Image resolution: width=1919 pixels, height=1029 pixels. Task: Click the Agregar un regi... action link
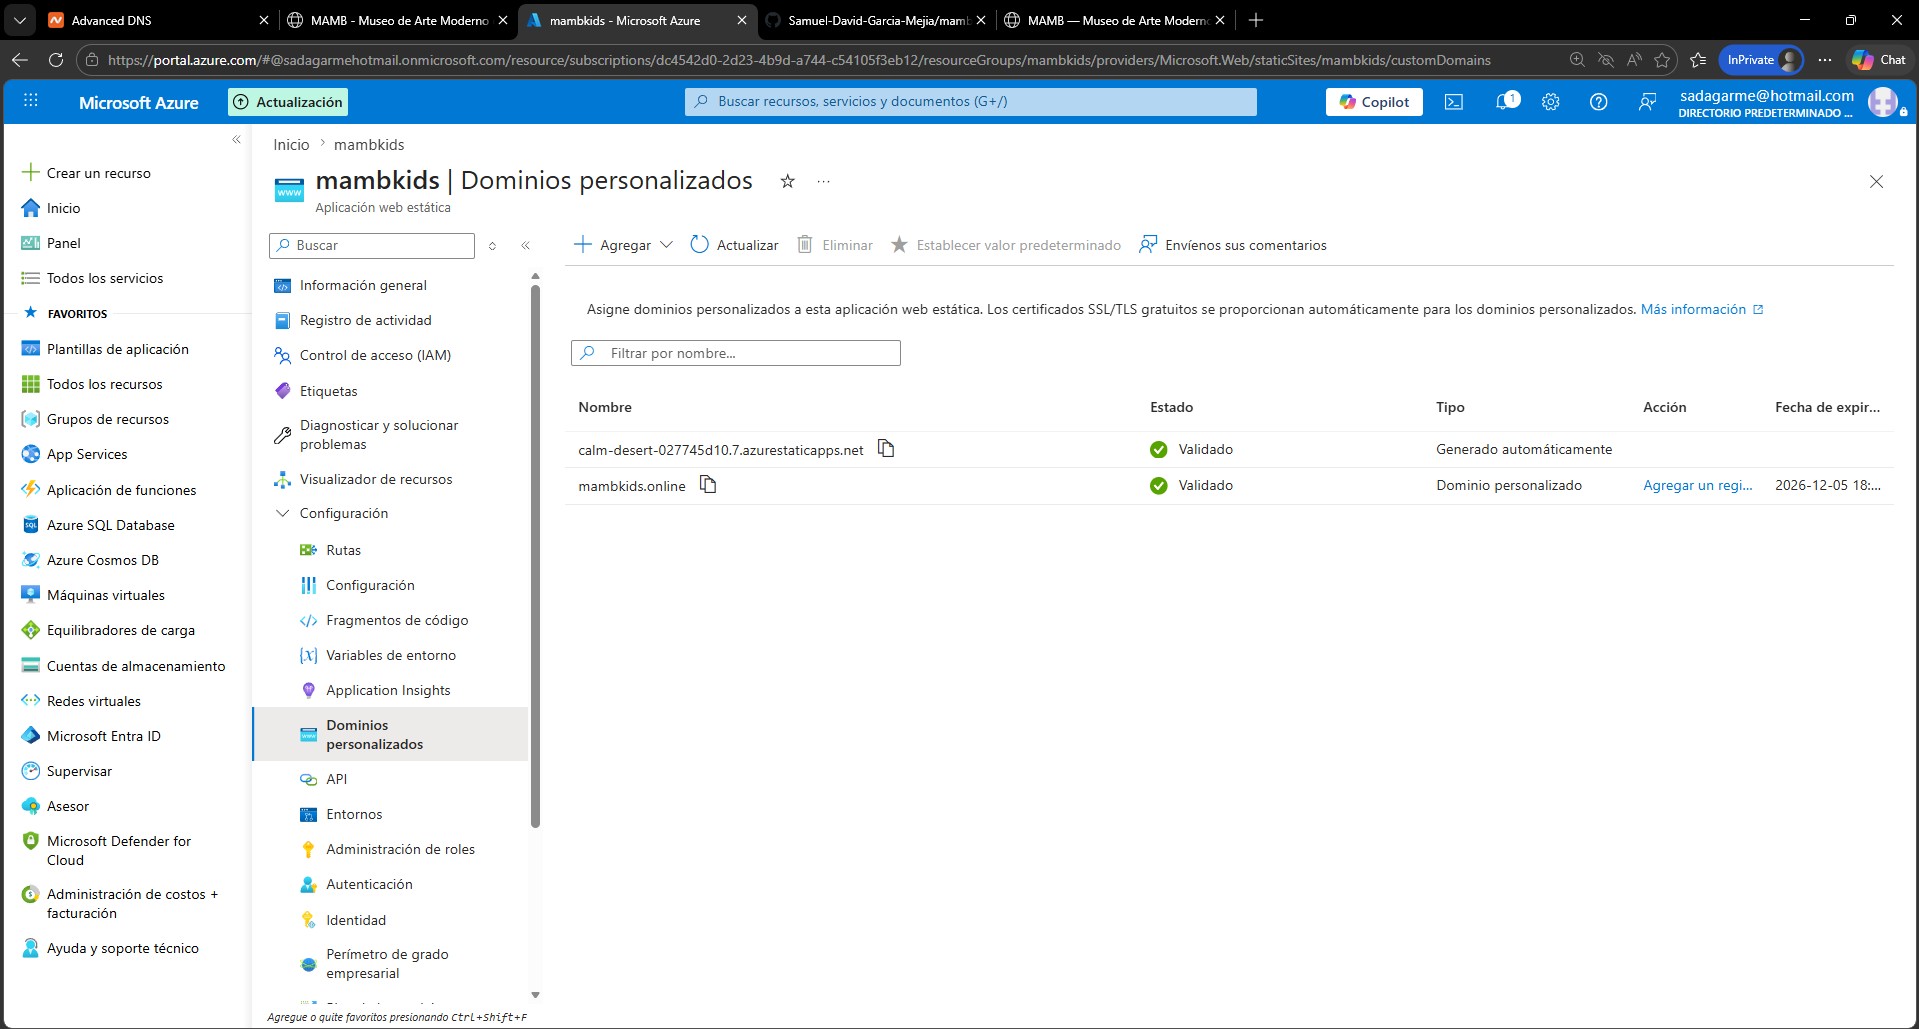tap(1698, 485)
